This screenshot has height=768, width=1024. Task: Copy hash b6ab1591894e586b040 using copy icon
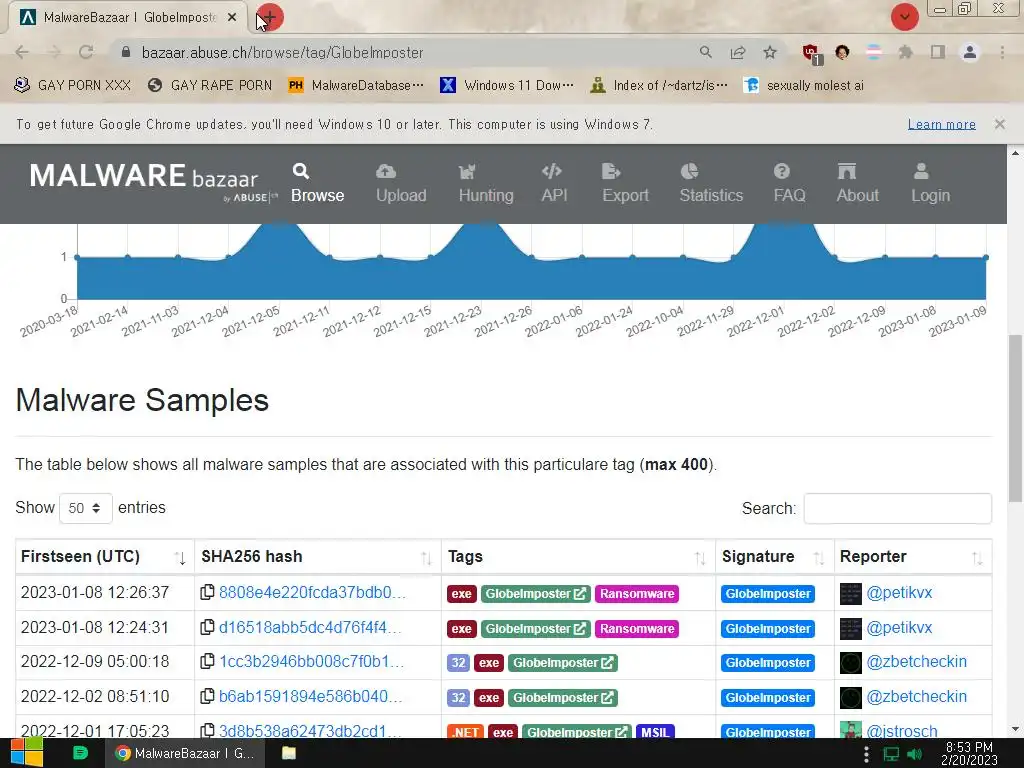(x=207, y=696)
